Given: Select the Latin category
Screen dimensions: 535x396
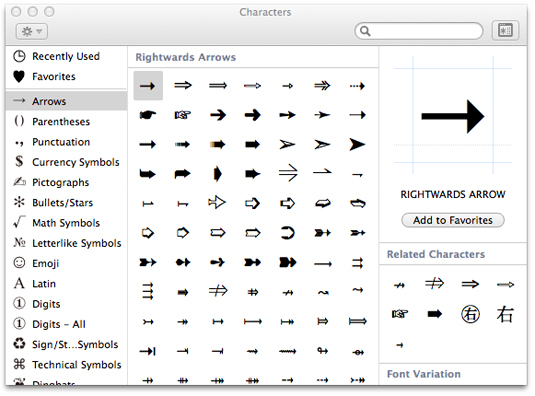Looking at the screenshot, I should (x=66, y=283).
